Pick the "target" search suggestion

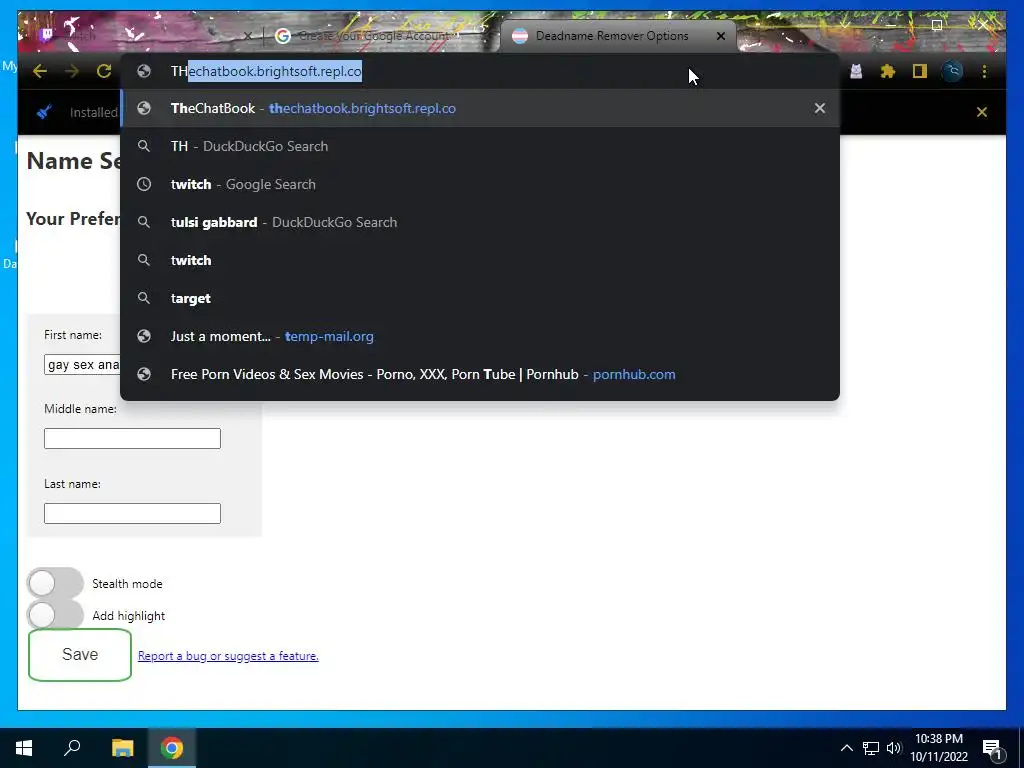coord(480,298)
